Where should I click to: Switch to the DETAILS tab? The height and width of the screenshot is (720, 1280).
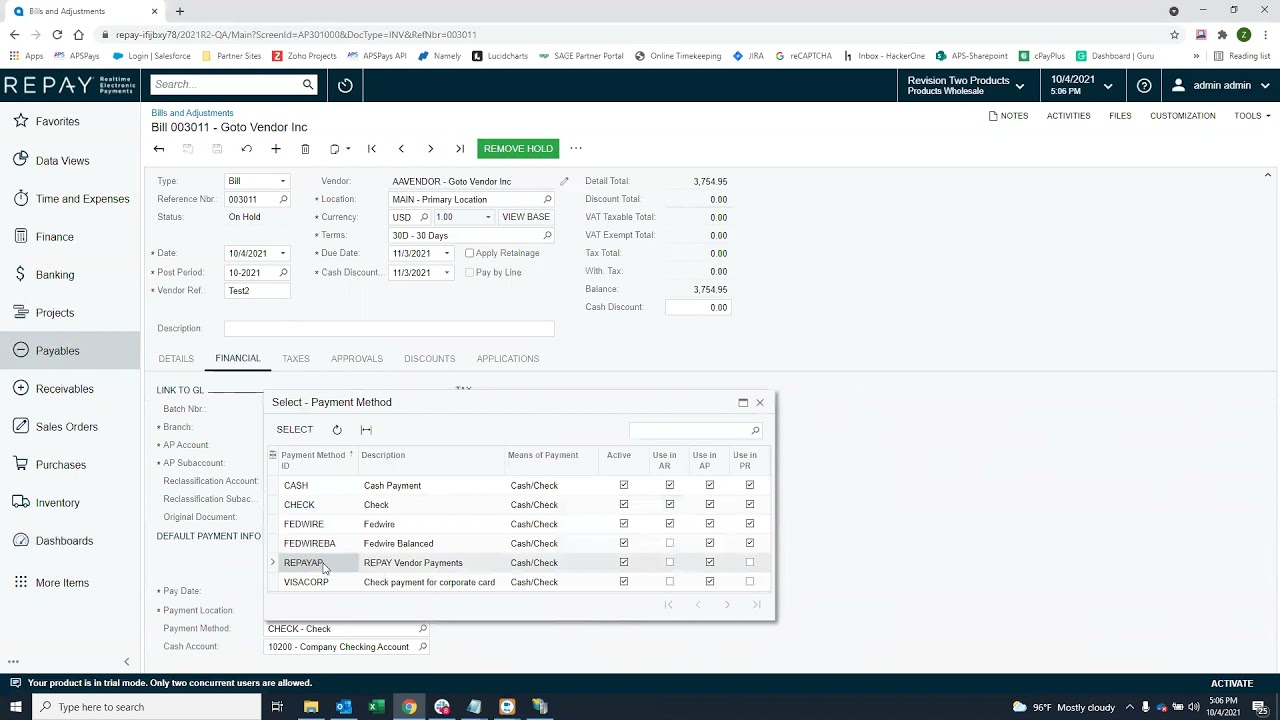click(x=176, y=359)
